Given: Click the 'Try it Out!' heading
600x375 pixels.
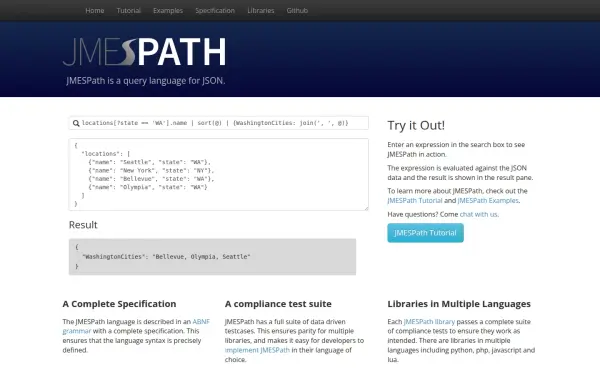Looking at the screenshot, I should [416, 126].
